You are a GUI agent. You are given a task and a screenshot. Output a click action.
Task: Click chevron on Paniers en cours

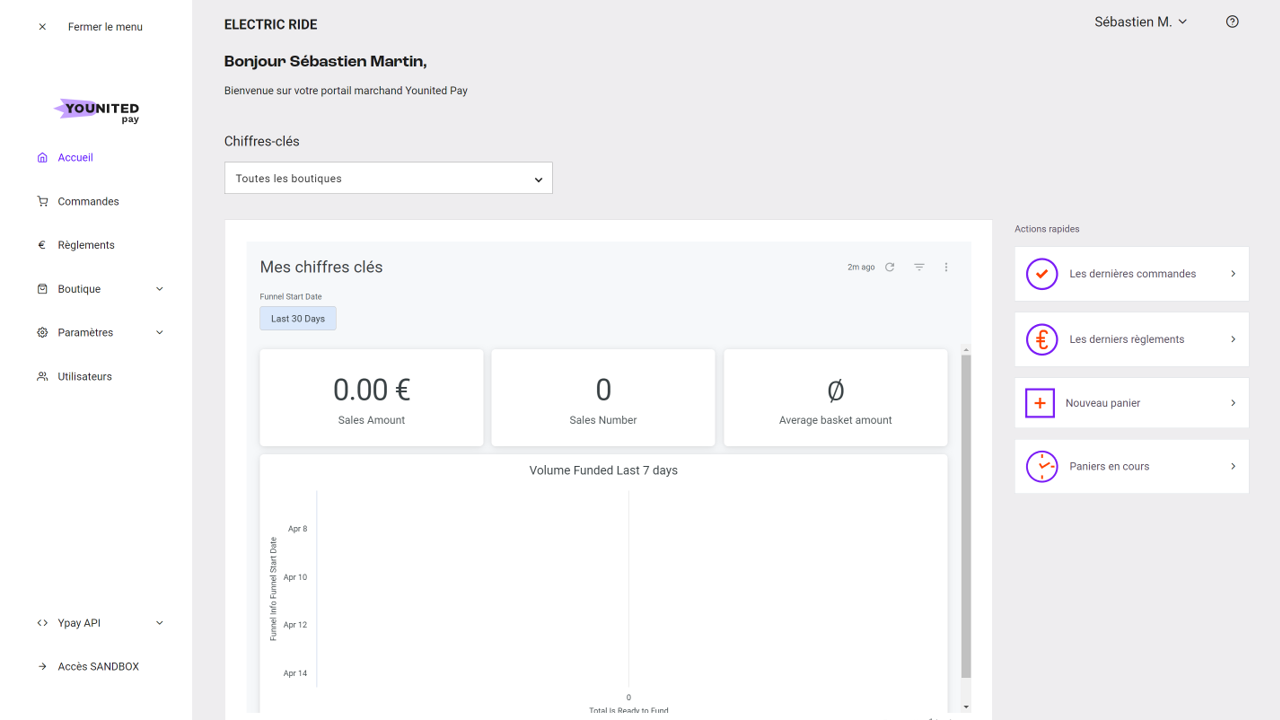click(x=1233, y=466)
